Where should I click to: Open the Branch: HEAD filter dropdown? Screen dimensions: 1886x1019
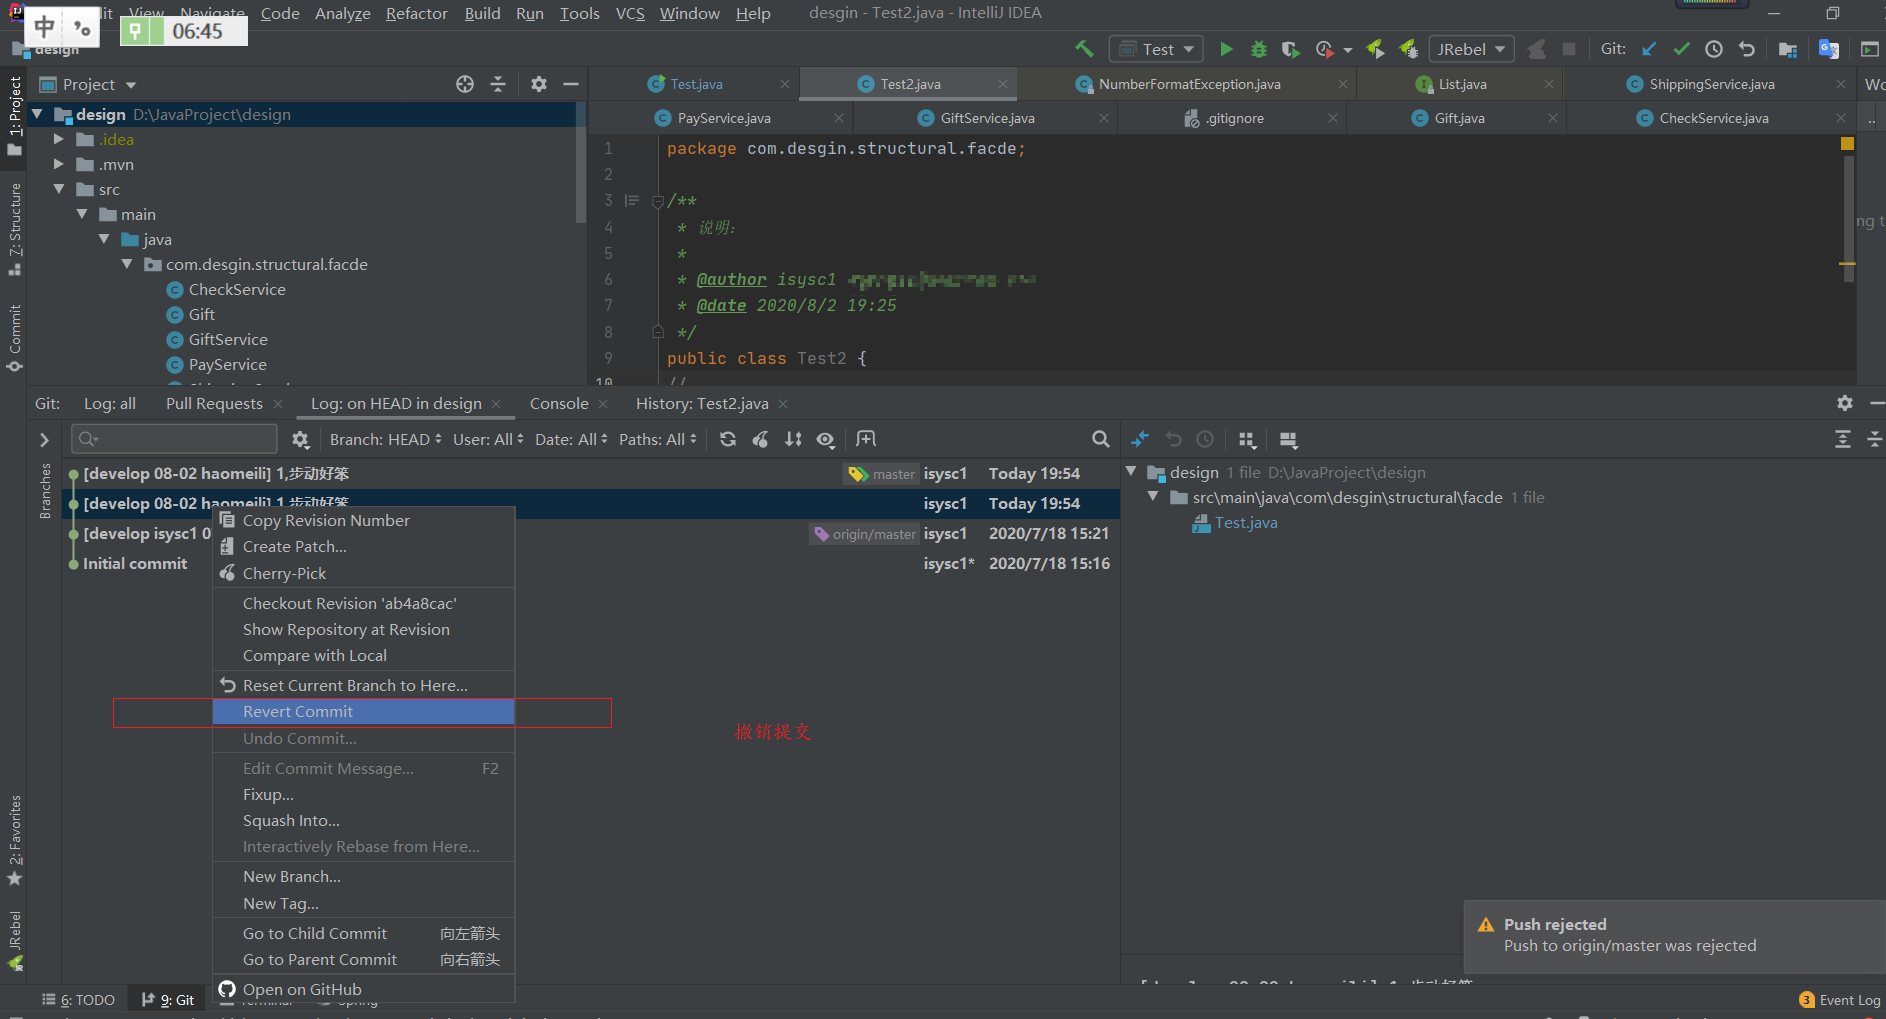pos(385,439)
